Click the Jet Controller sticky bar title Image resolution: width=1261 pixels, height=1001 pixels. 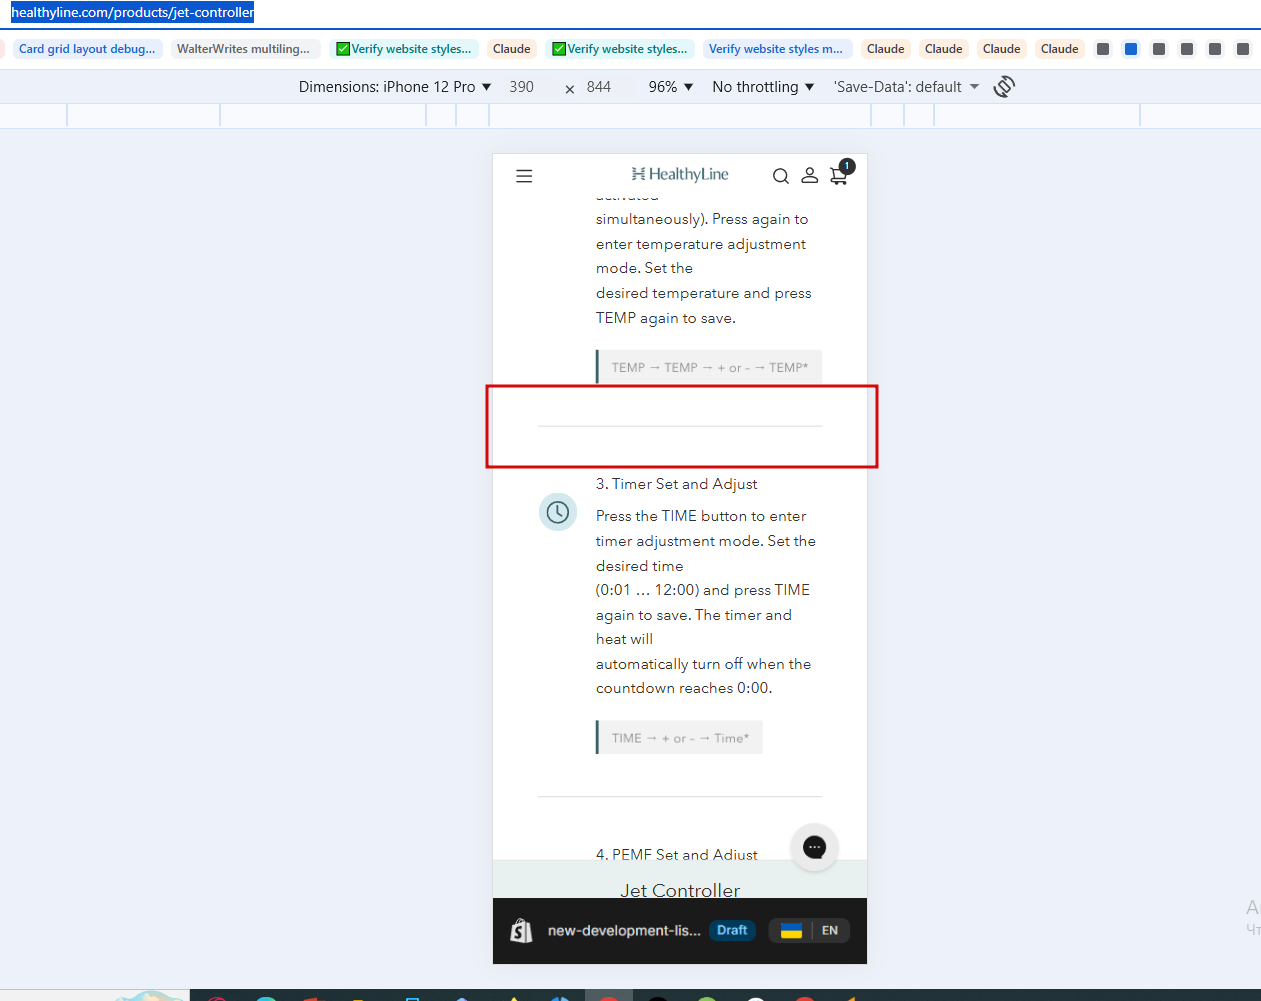(x=680, y=890)
